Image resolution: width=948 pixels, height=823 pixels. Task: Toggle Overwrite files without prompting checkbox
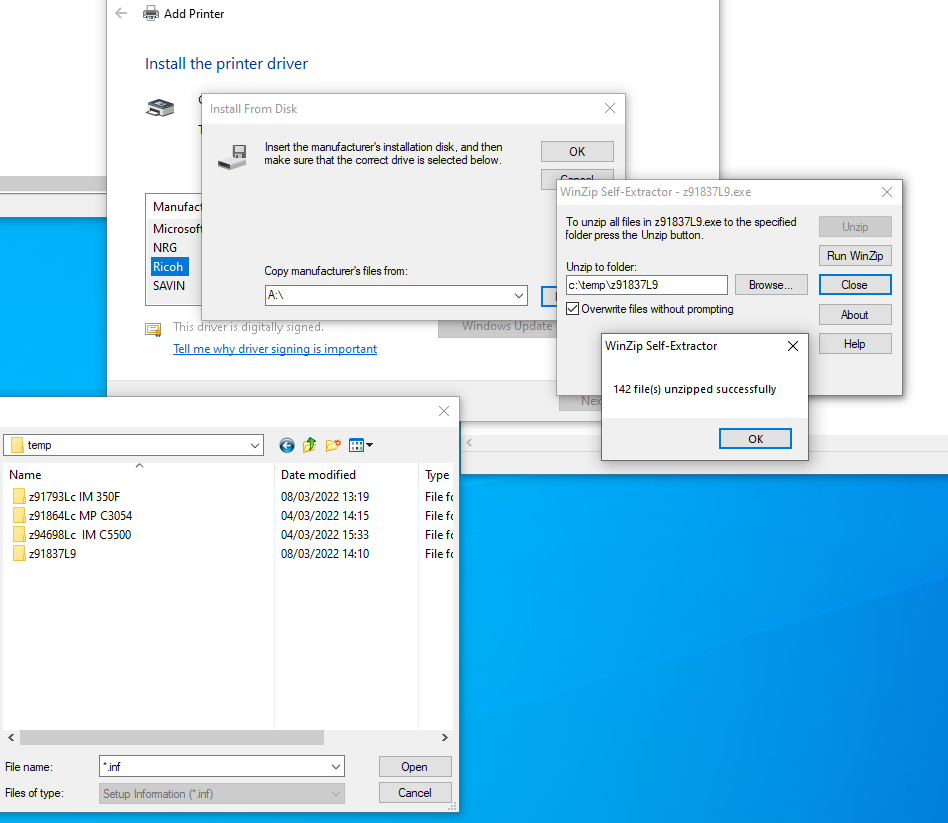[x=573, y=310]
